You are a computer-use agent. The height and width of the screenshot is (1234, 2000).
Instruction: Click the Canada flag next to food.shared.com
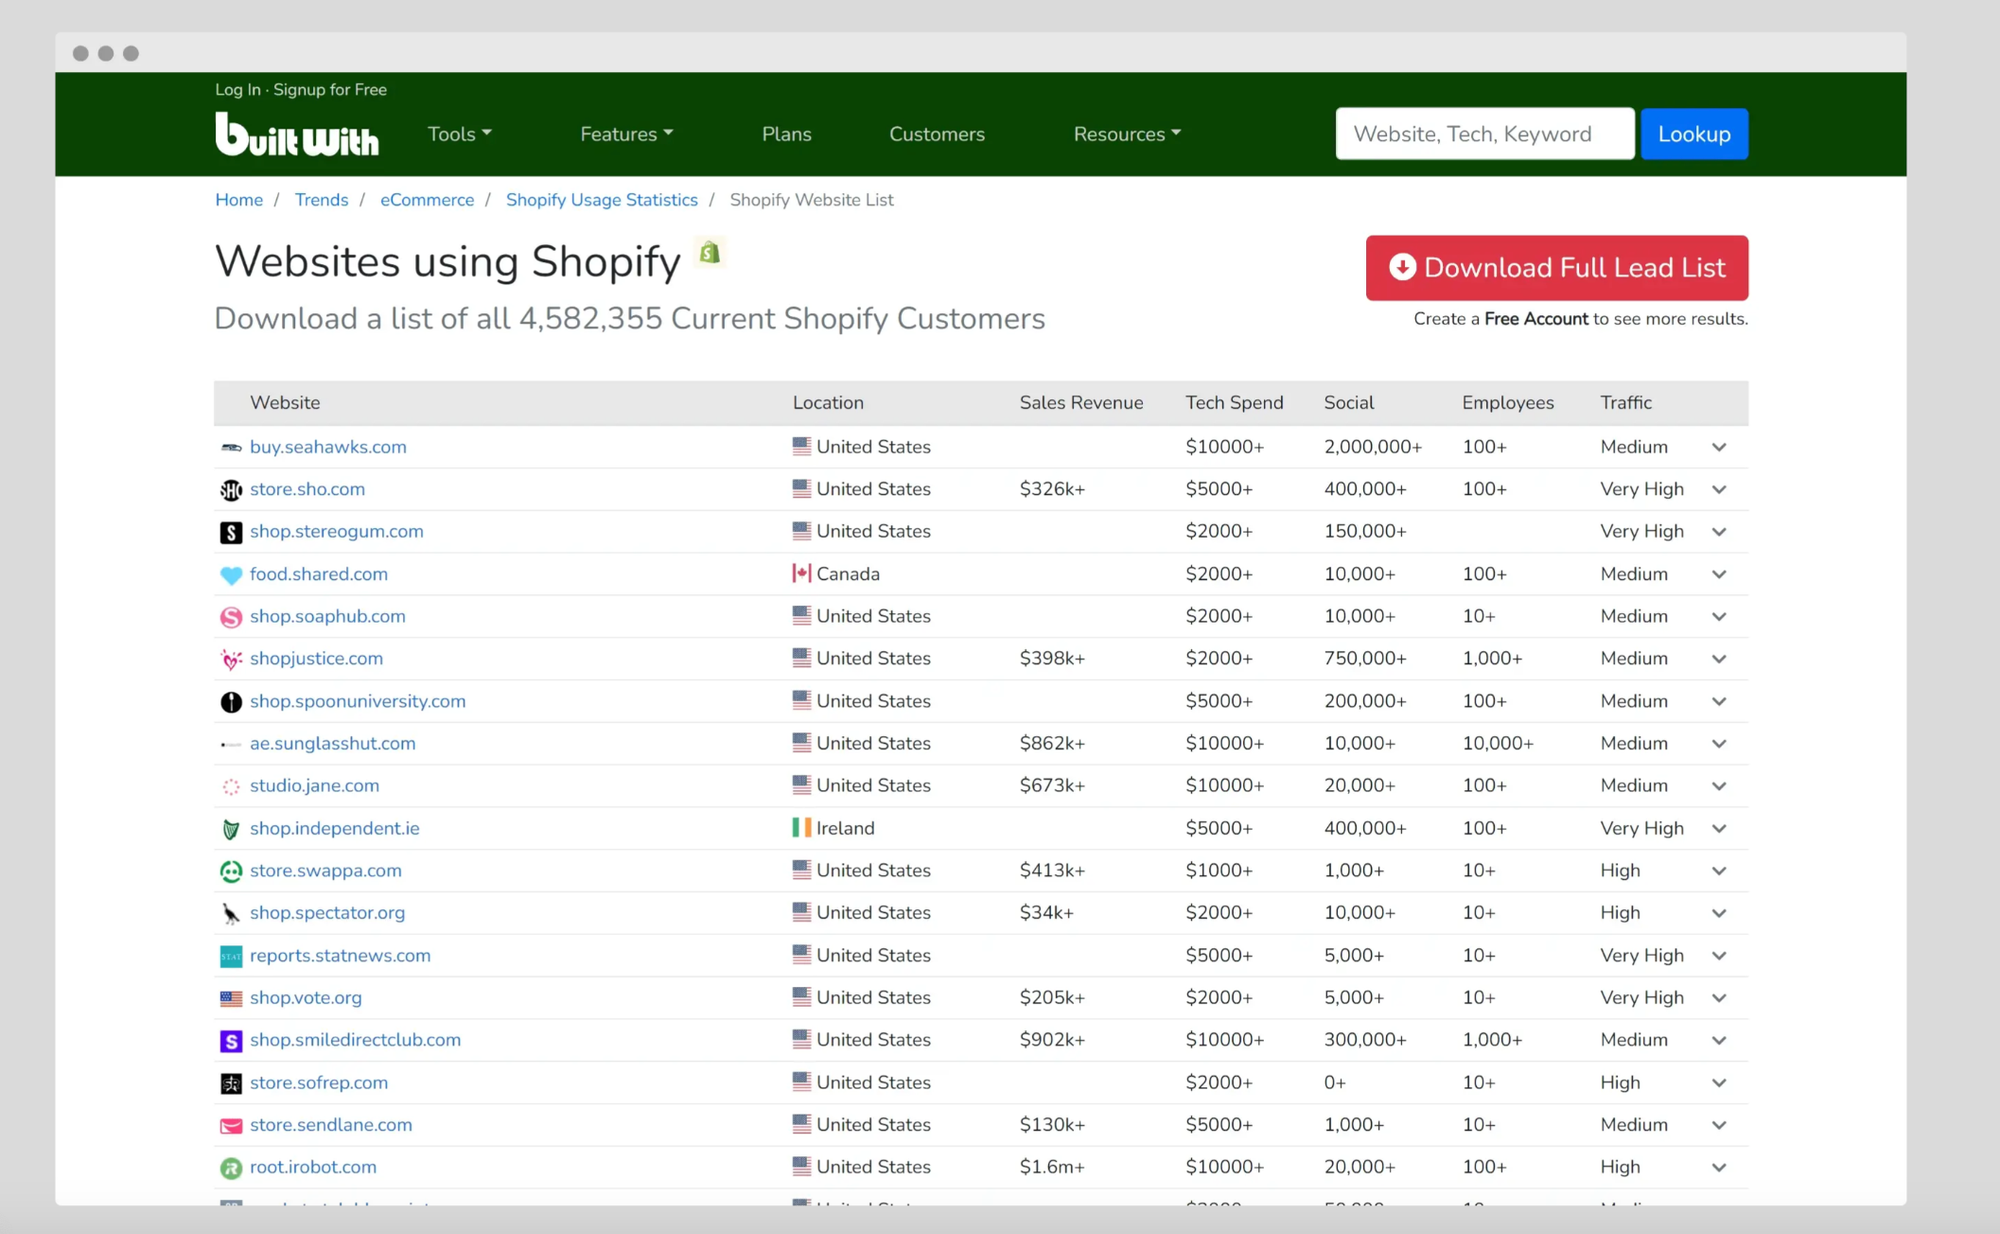coord(801,573)
